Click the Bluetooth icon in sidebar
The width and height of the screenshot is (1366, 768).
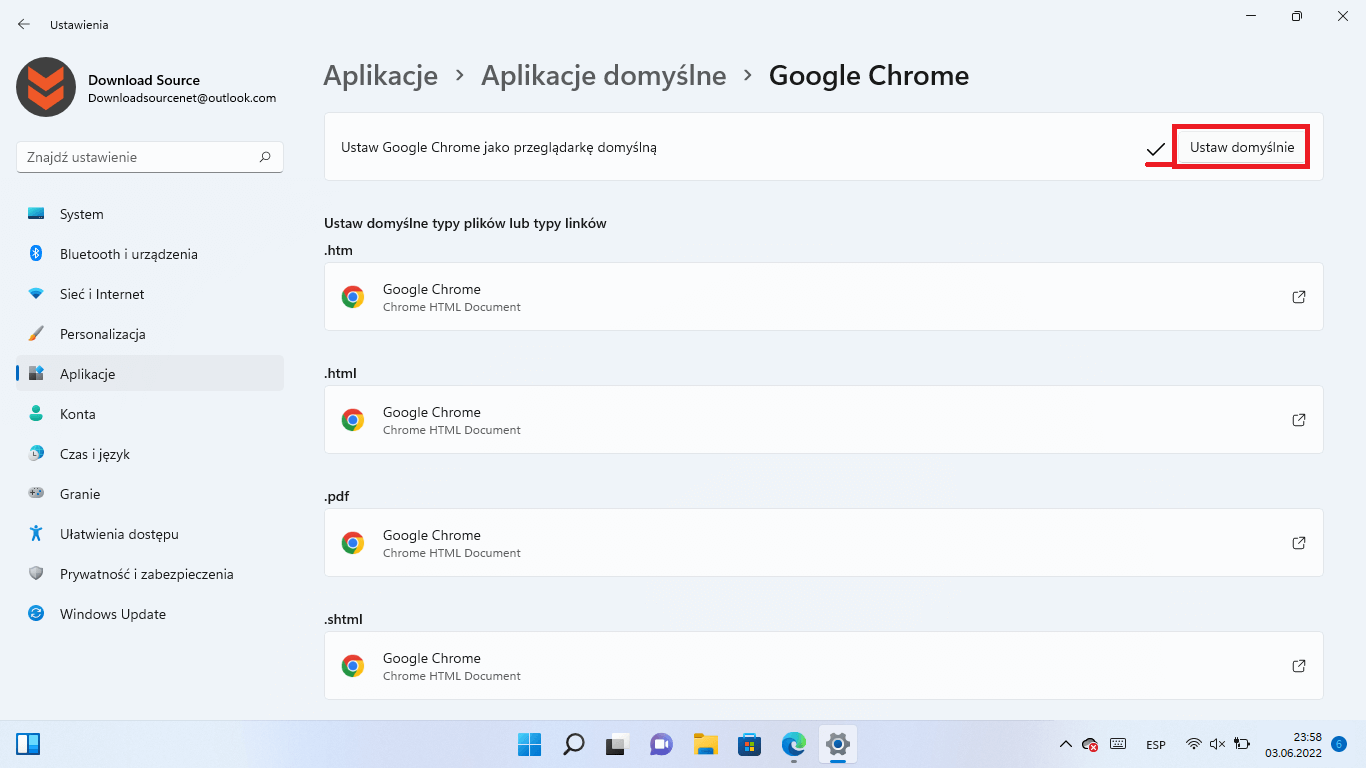(x=36, y=254)
